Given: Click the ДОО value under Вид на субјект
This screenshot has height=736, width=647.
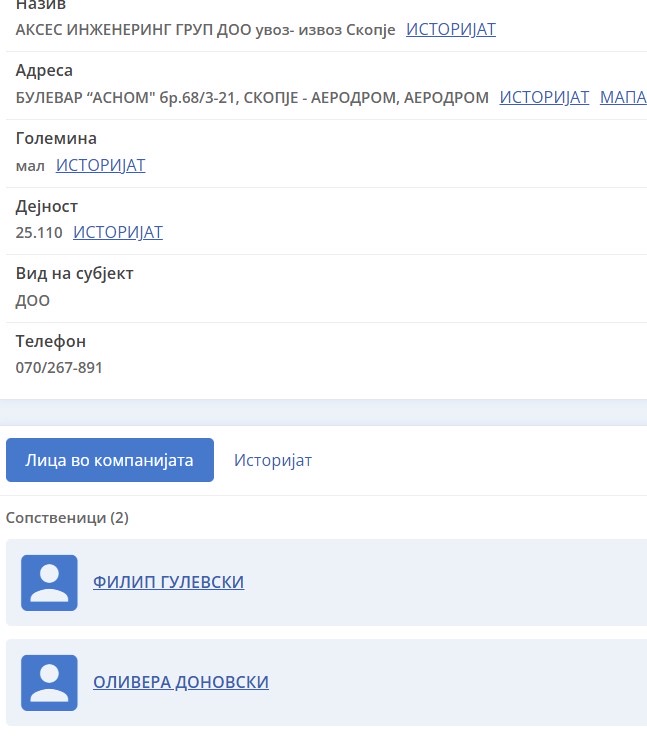Looking at the screenshot, I should coord(33,300).
